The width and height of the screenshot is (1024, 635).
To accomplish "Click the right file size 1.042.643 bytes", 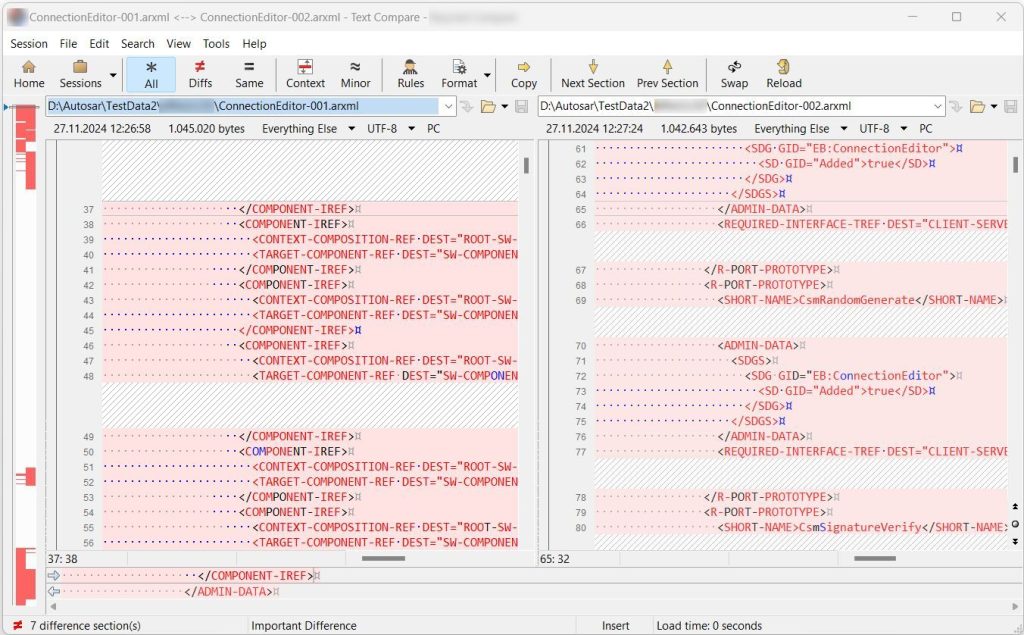I will (x=699, y=129).
